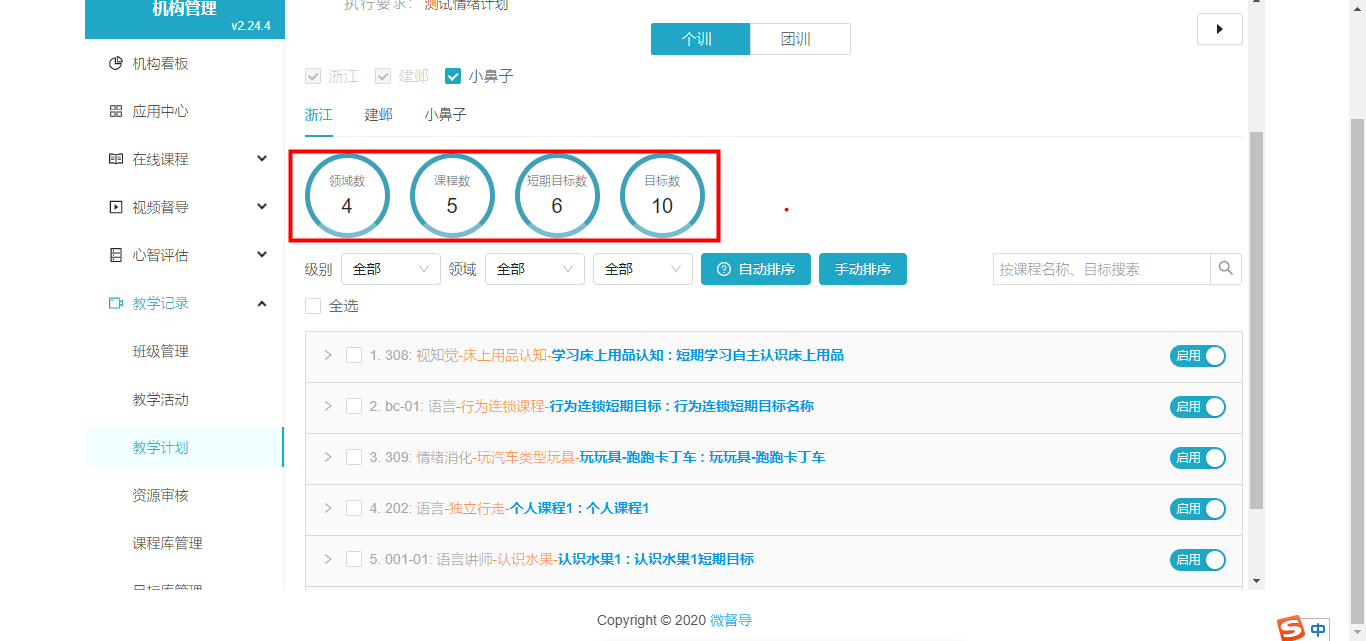The height and width of the screenshot is (641, 1366).
Task: Select the 个训 tab
Action: [x=701, y=39]
